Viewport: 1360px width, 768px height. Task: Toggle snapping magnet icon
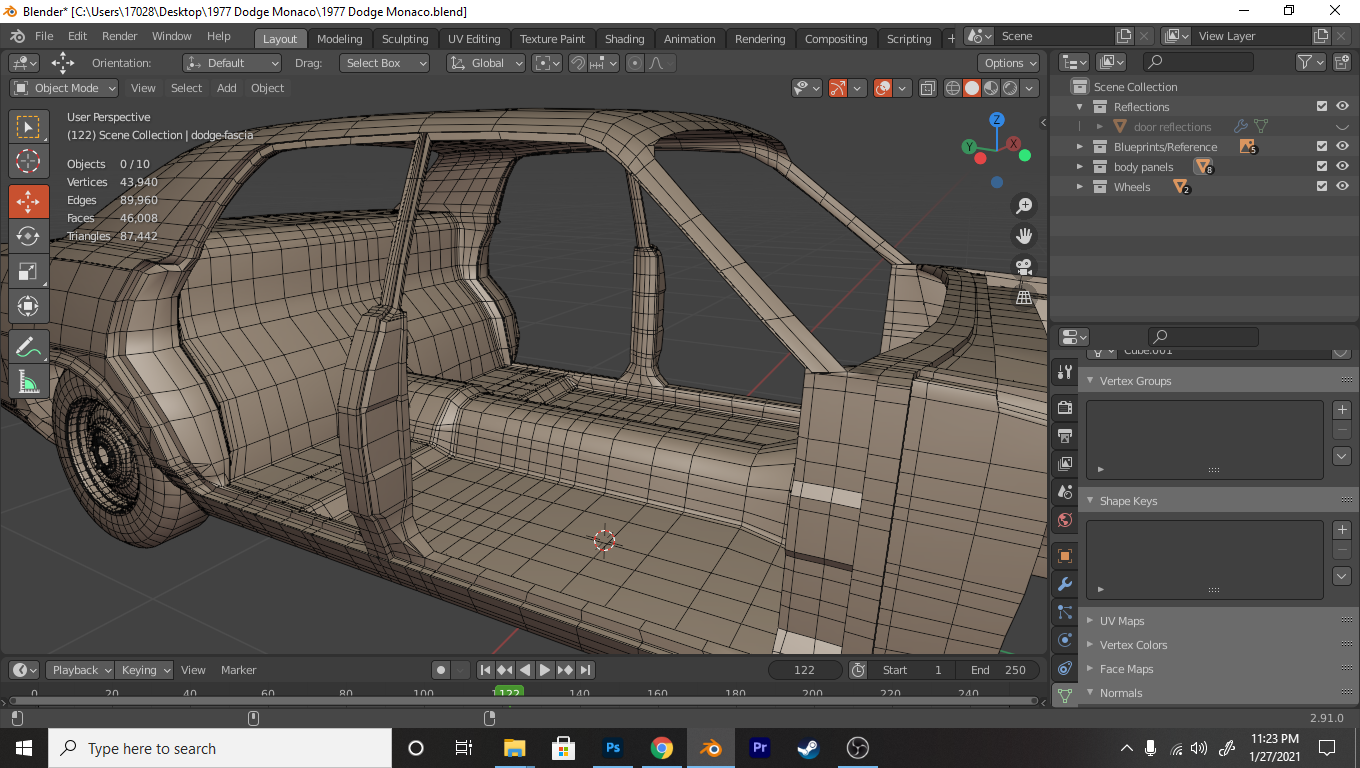(578, 63)
